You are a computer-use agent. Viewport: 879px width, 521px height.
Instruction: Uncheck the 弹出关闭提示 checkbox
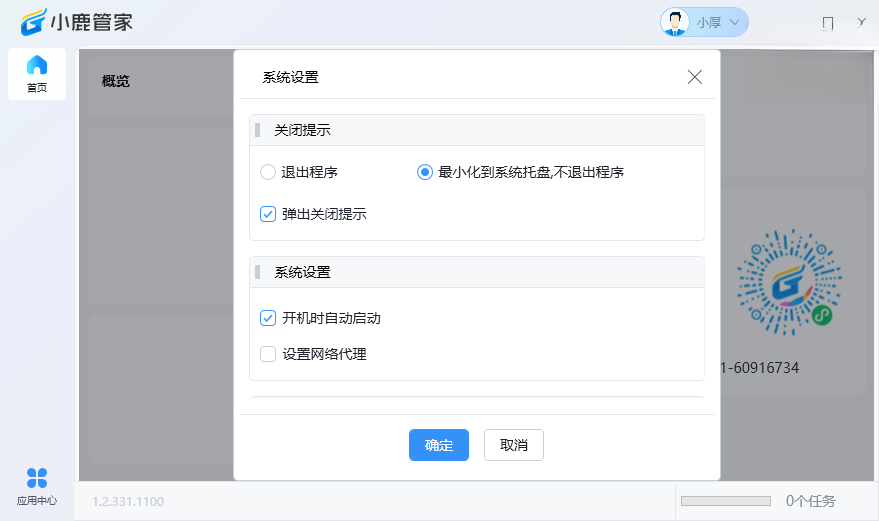tap(268, 214)
